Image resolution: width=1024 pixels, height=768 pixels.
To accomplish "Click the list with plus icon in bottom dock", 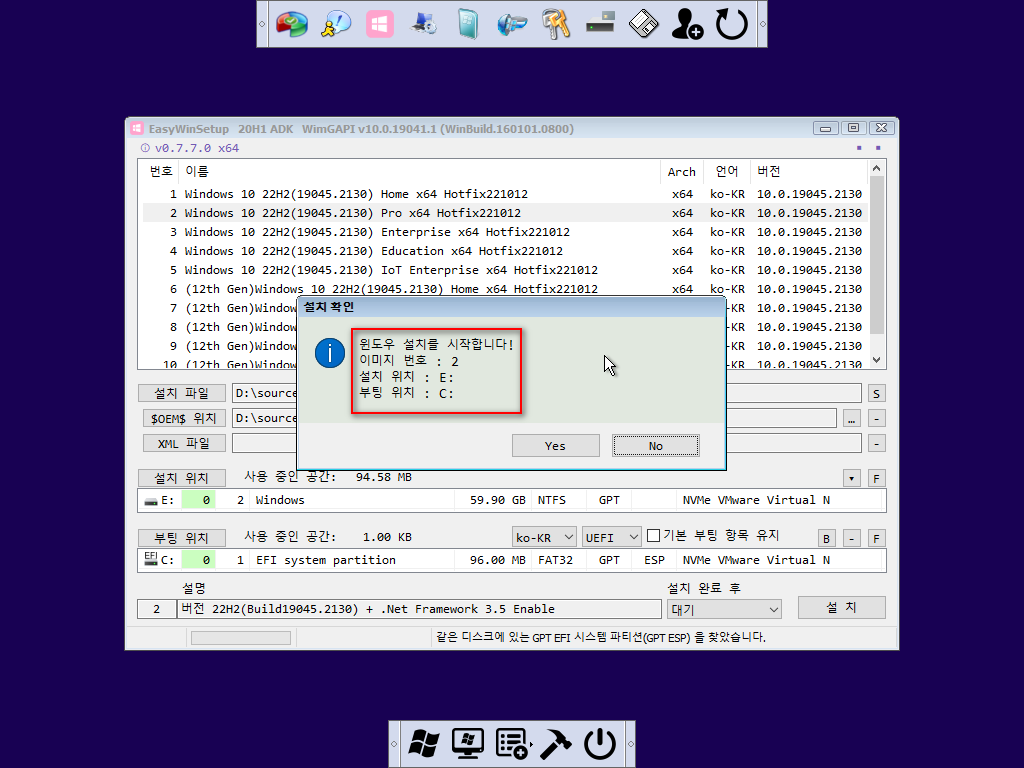I will (512, 744).
